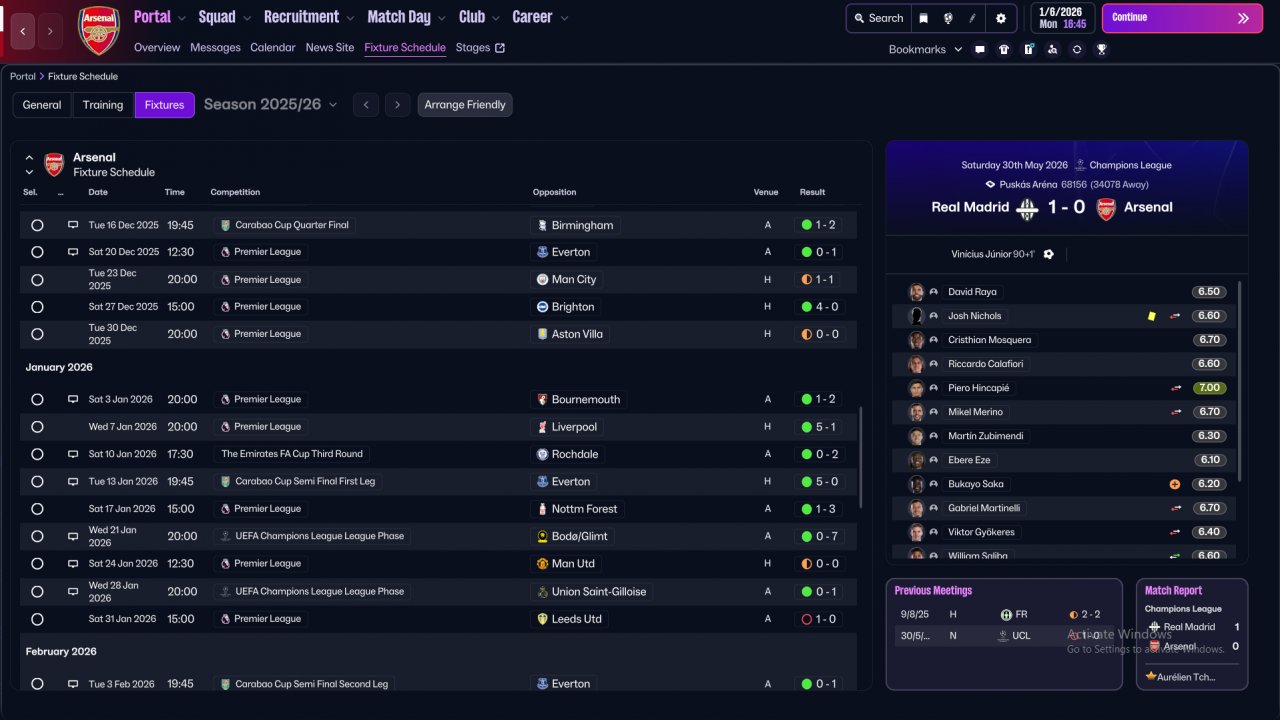Open the tactics board bookmark shortcut
The width and height of the screenshot is (1280, 720).
pos(1028,49)
